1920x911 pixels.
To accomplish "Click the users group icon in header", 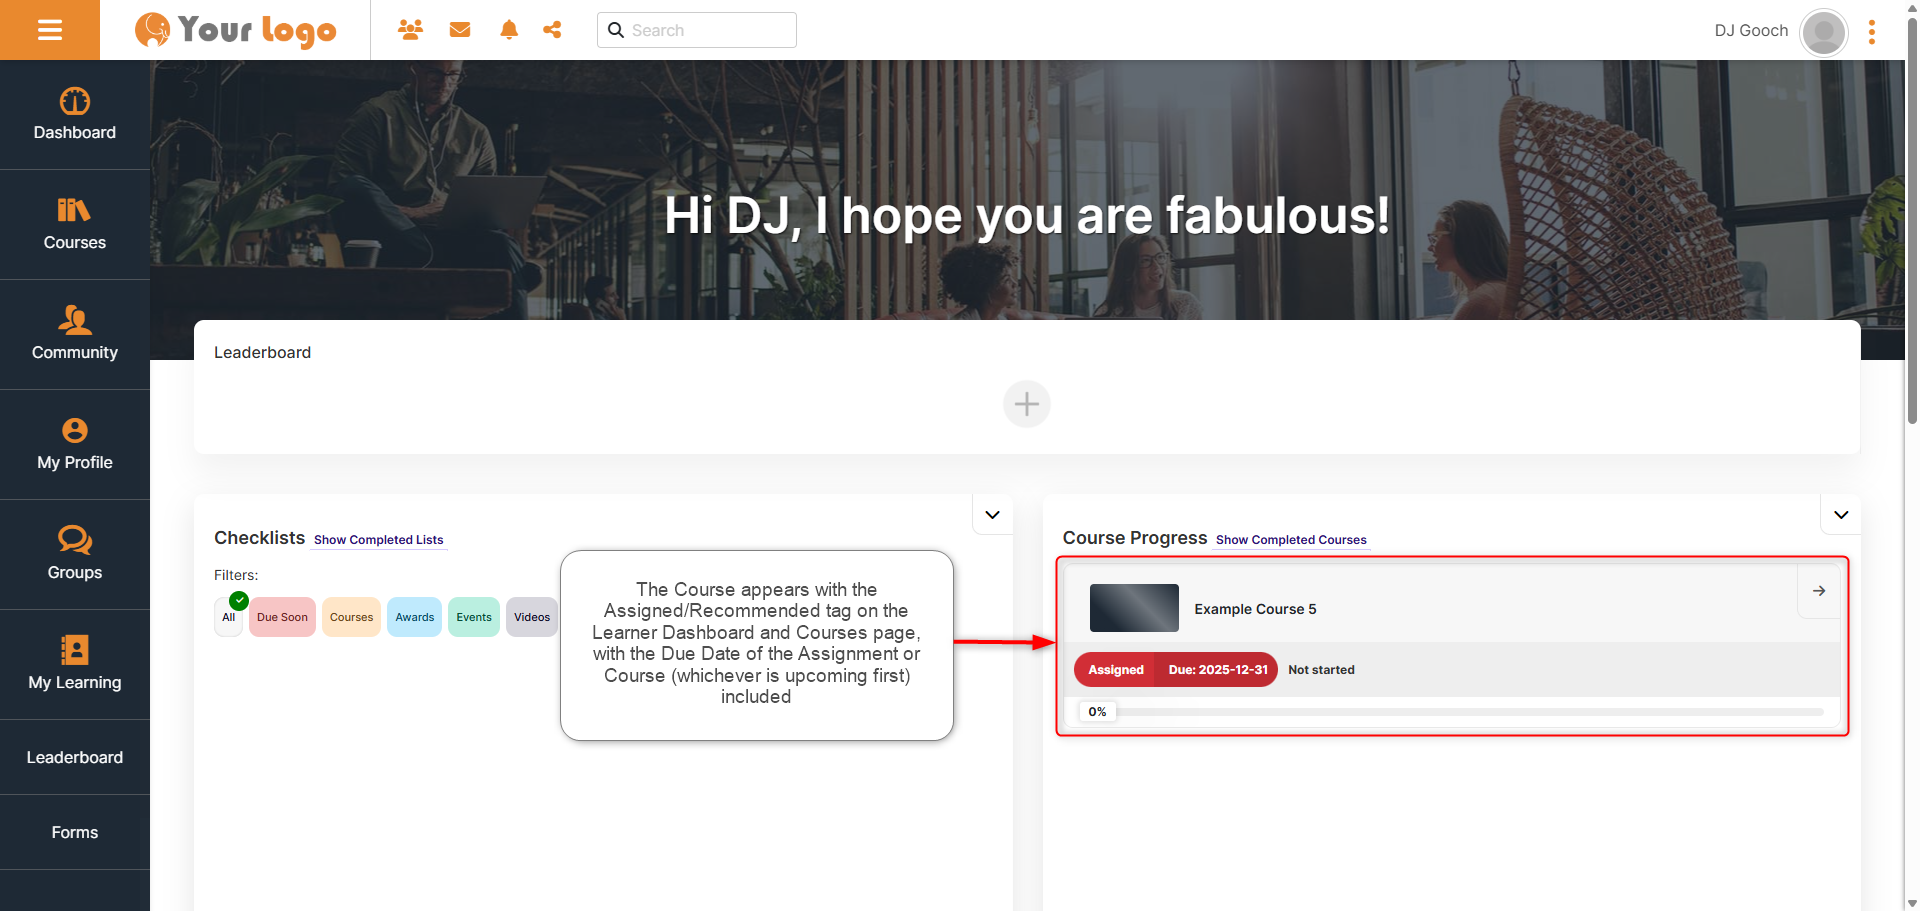I will [410, 30].
